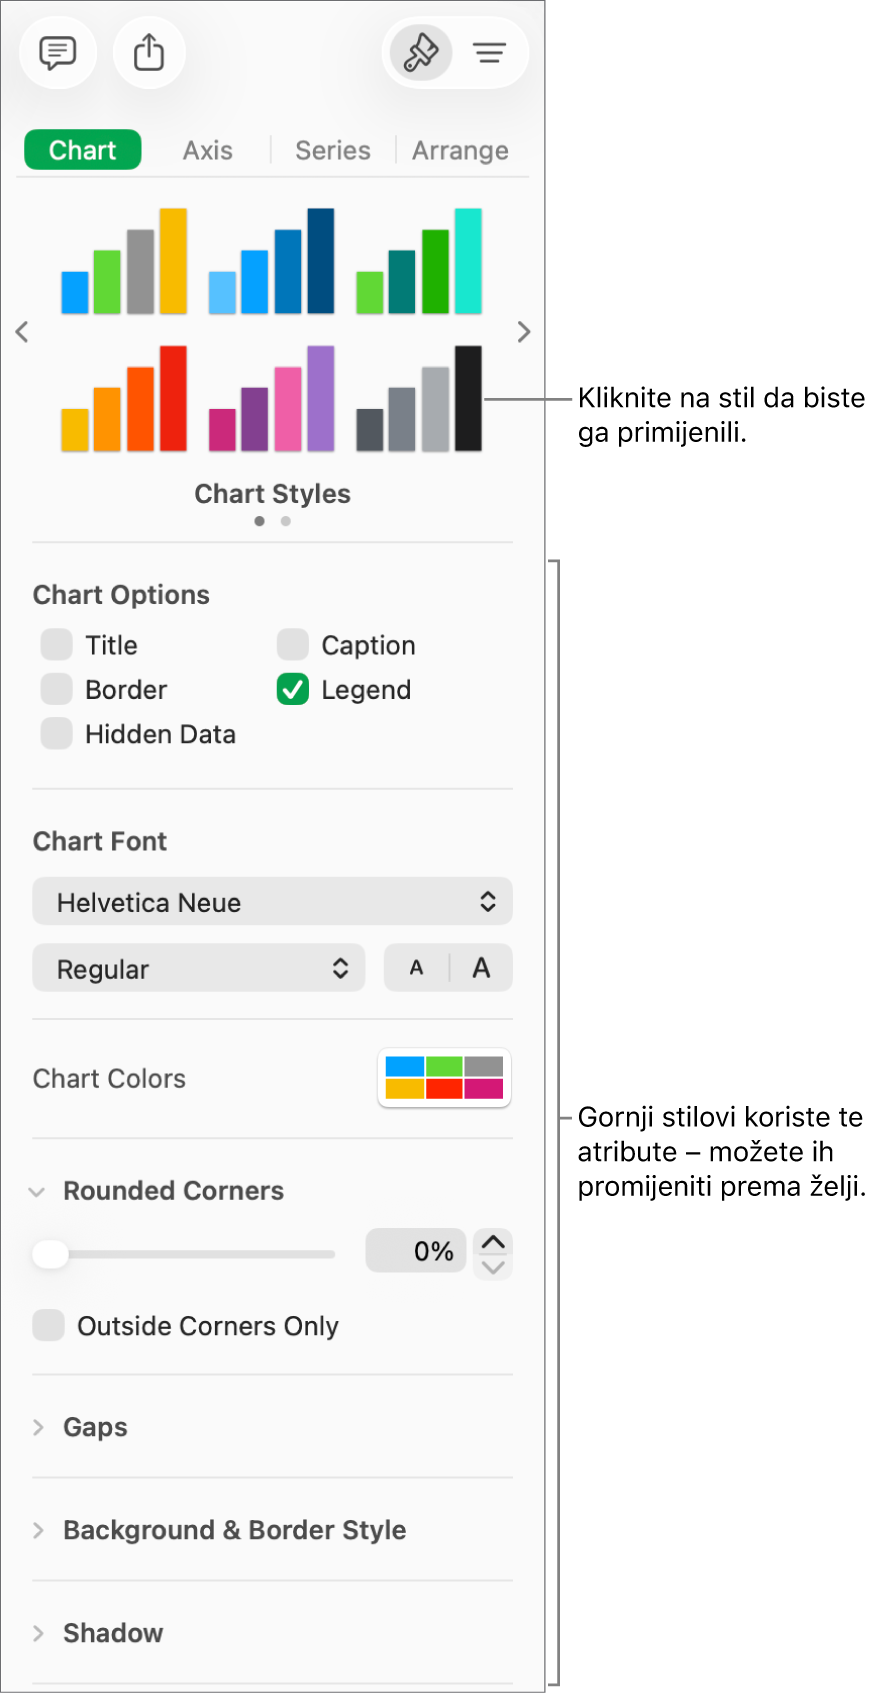Open the Helvetica Neue font dropdown
This screenshot has width=883, height=1694.
pos(272,902)
